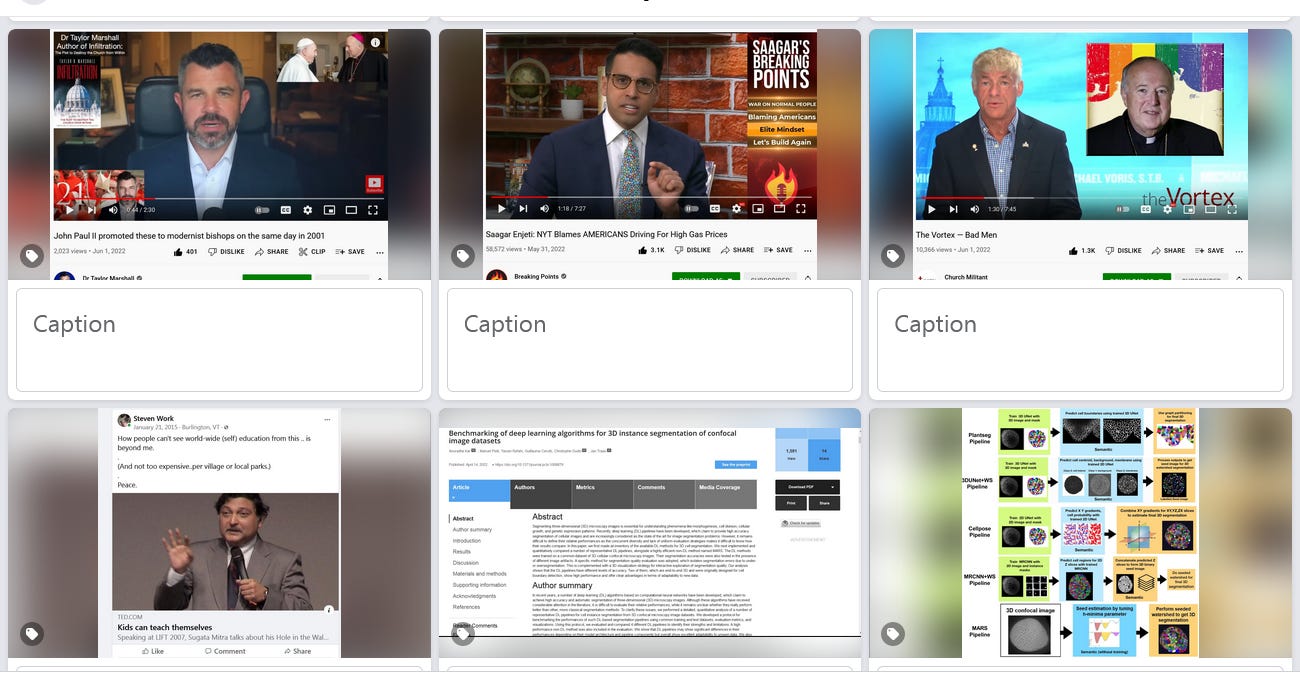Click Author summary in article sidebar

(x=472, y=529)
